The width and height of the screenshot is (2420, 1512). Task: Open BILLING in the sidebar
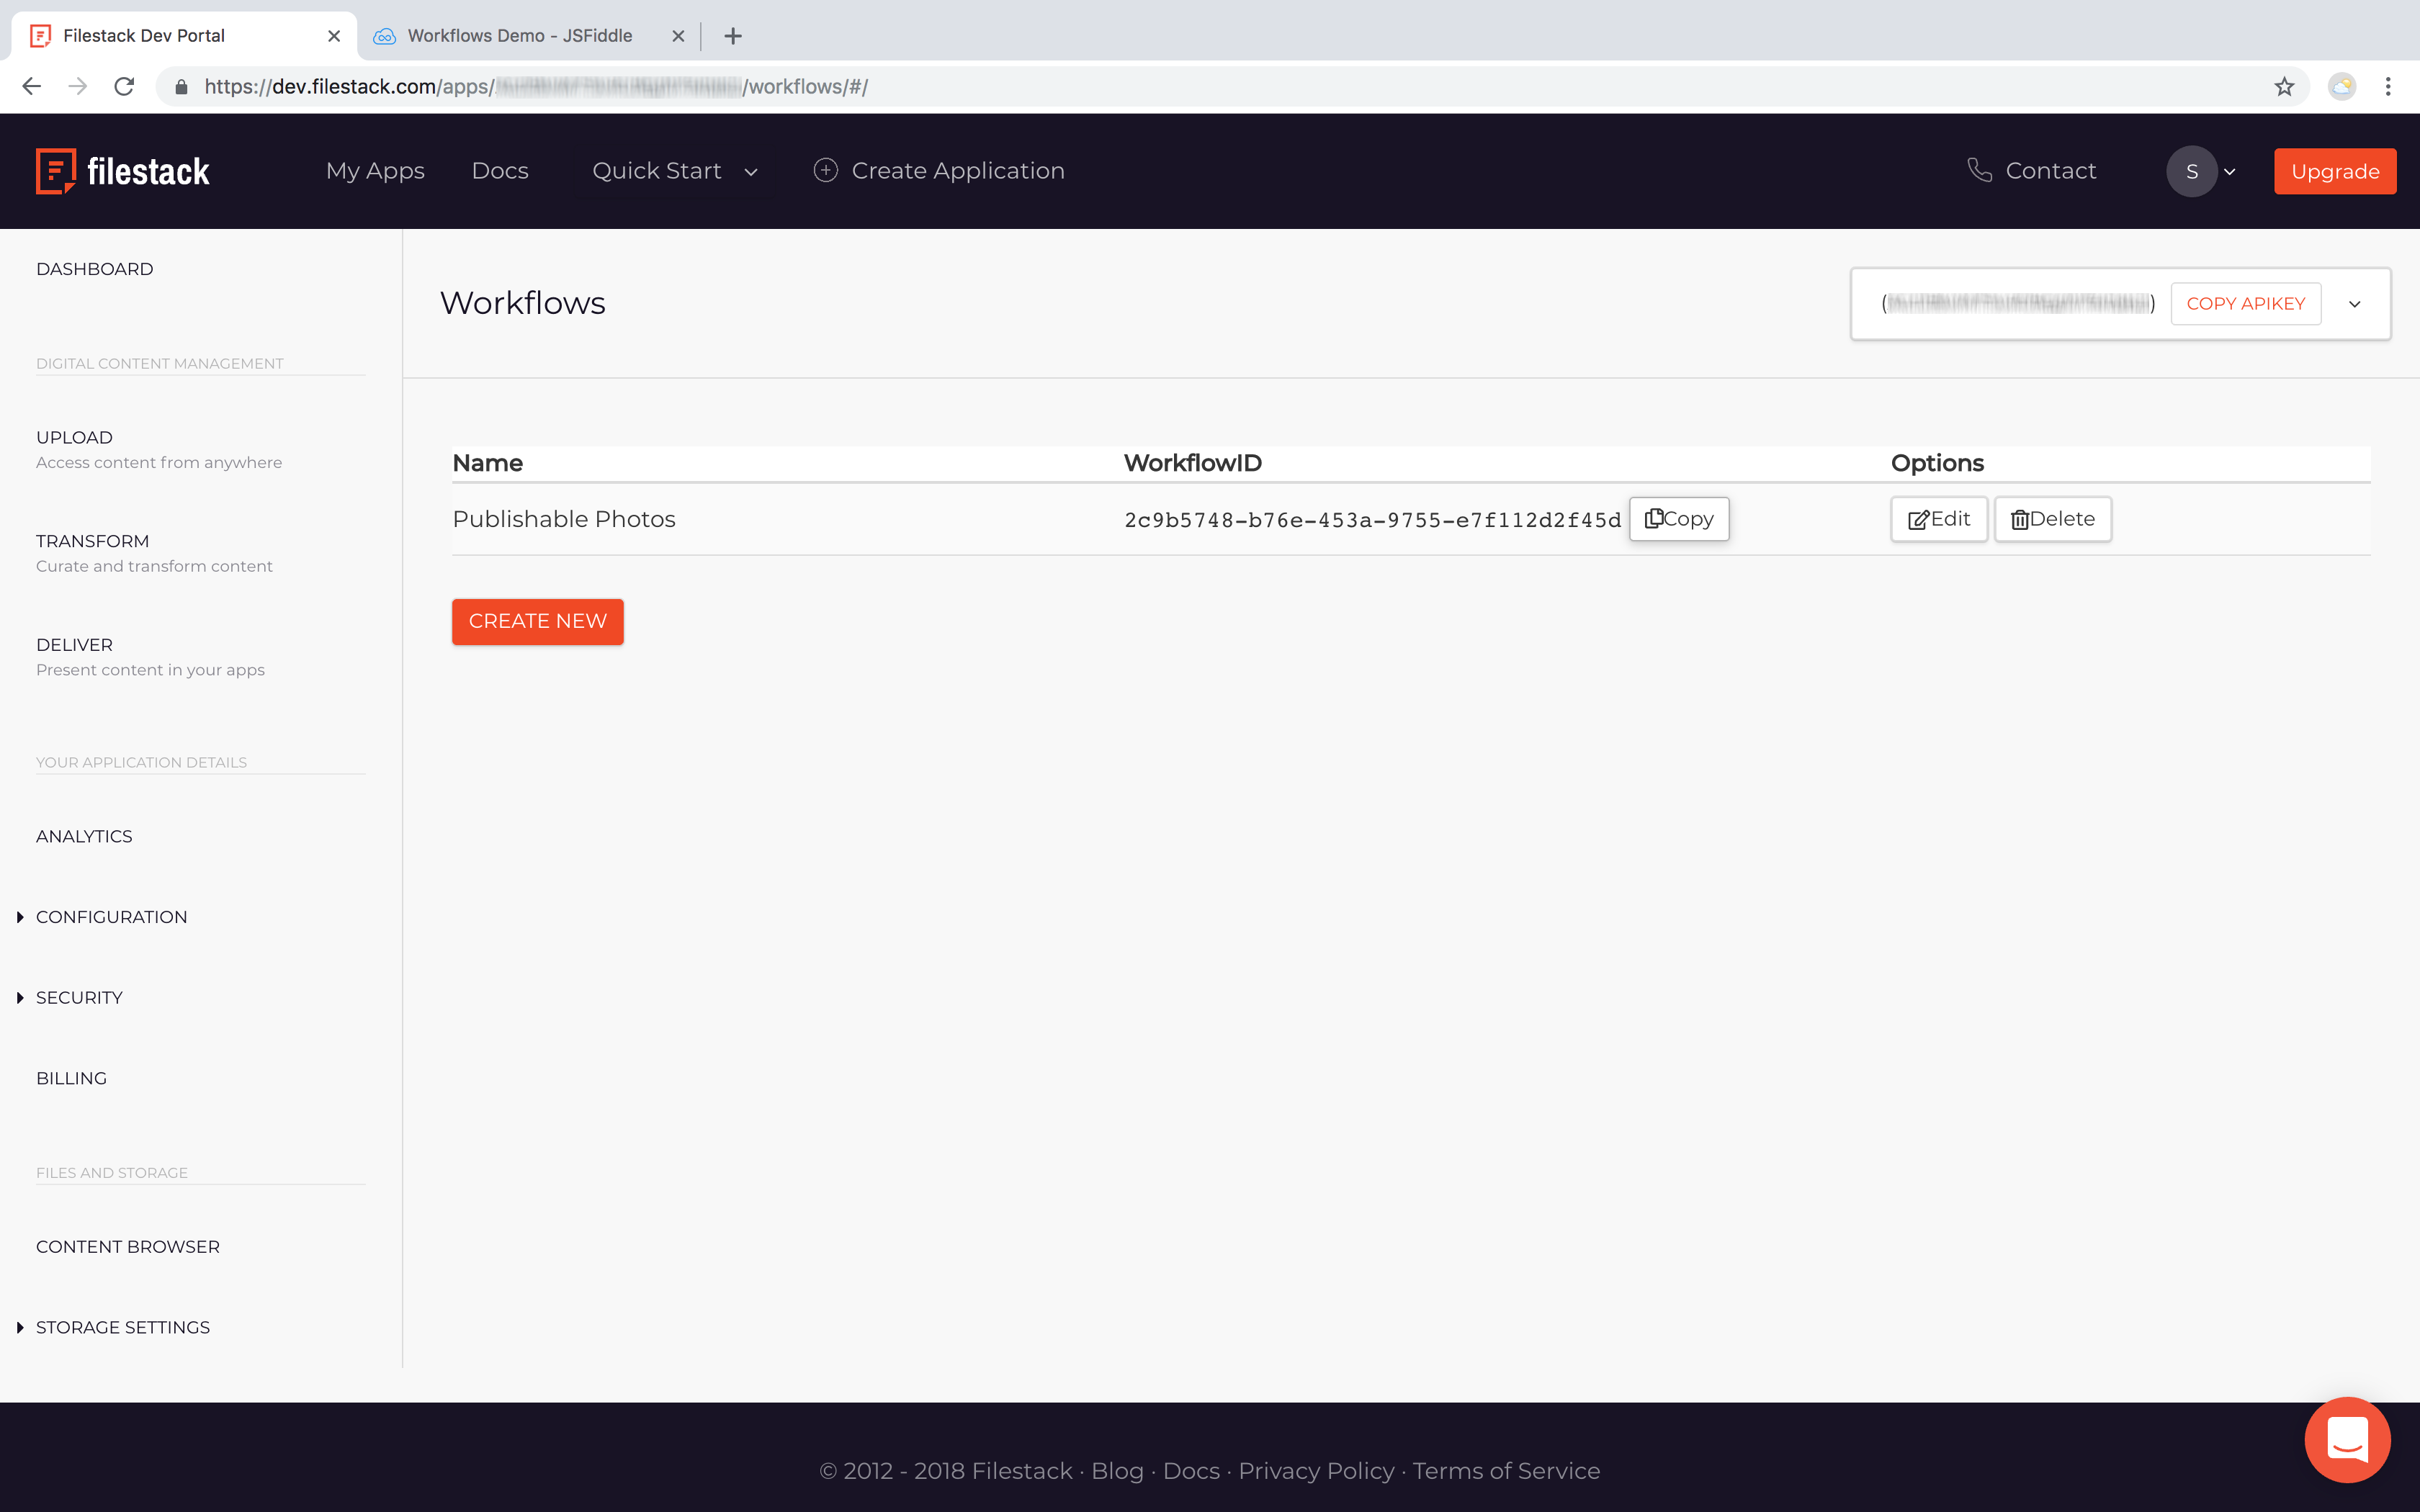coord(71,1078)
